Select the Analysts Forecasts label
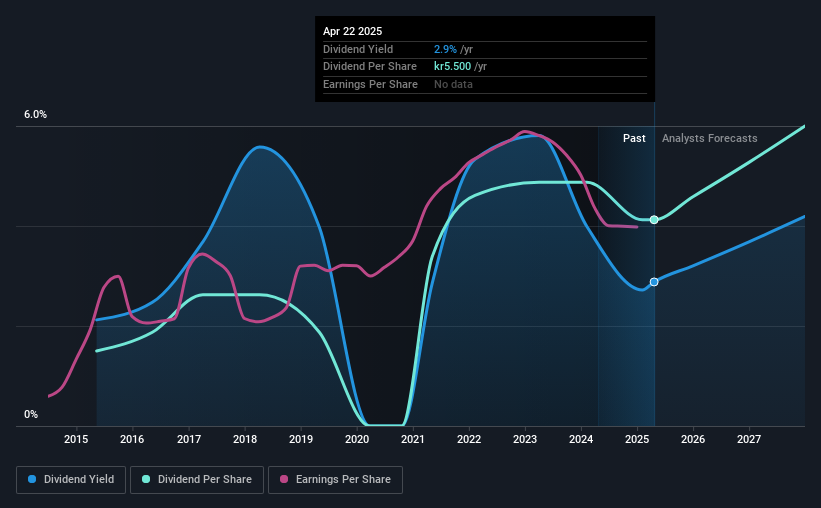Image resolution: width=821 pixels, height=508 pixels. tap(709, 138)
